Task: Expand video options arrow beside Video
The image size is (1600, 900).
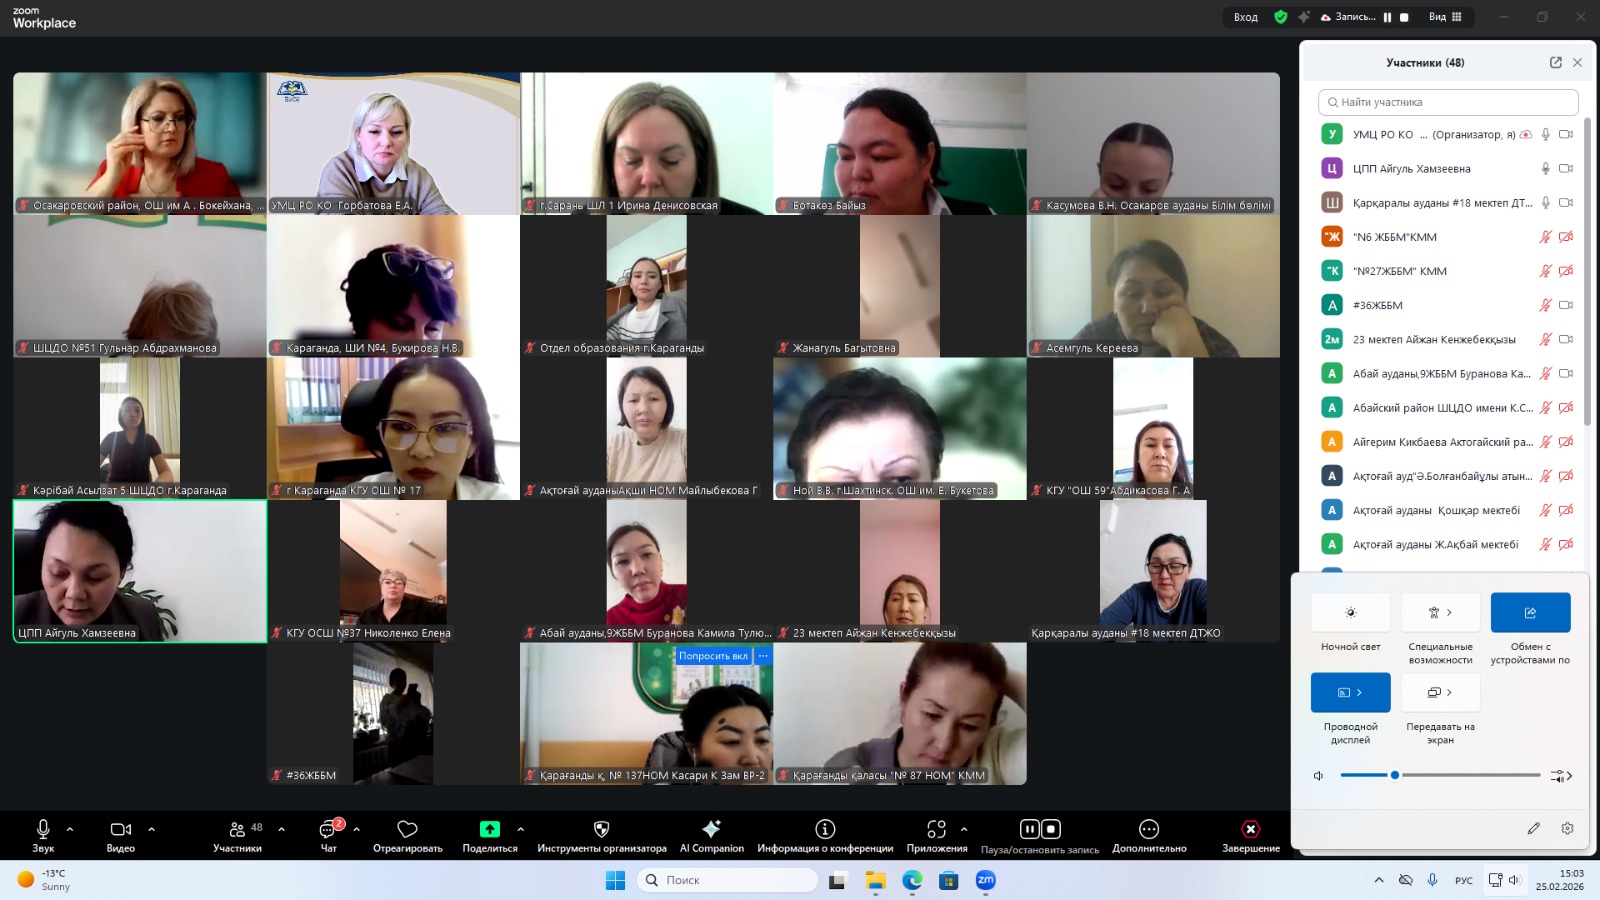Action: pyautogui.click(x=152, y=829)
